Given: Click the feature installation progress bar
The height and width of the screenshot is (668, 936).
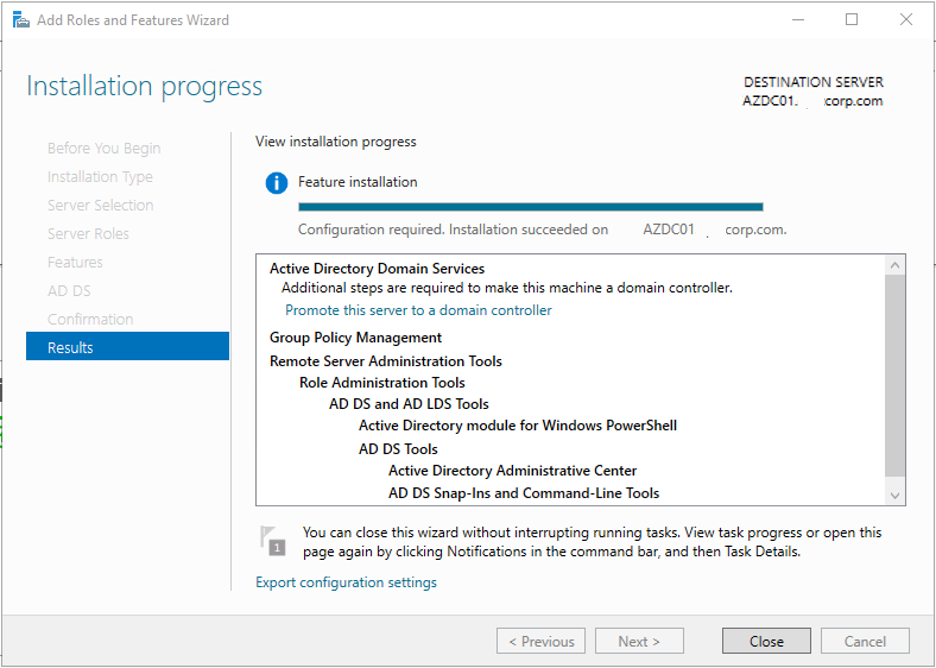Looking at the screenshot, I should (531, 207).
